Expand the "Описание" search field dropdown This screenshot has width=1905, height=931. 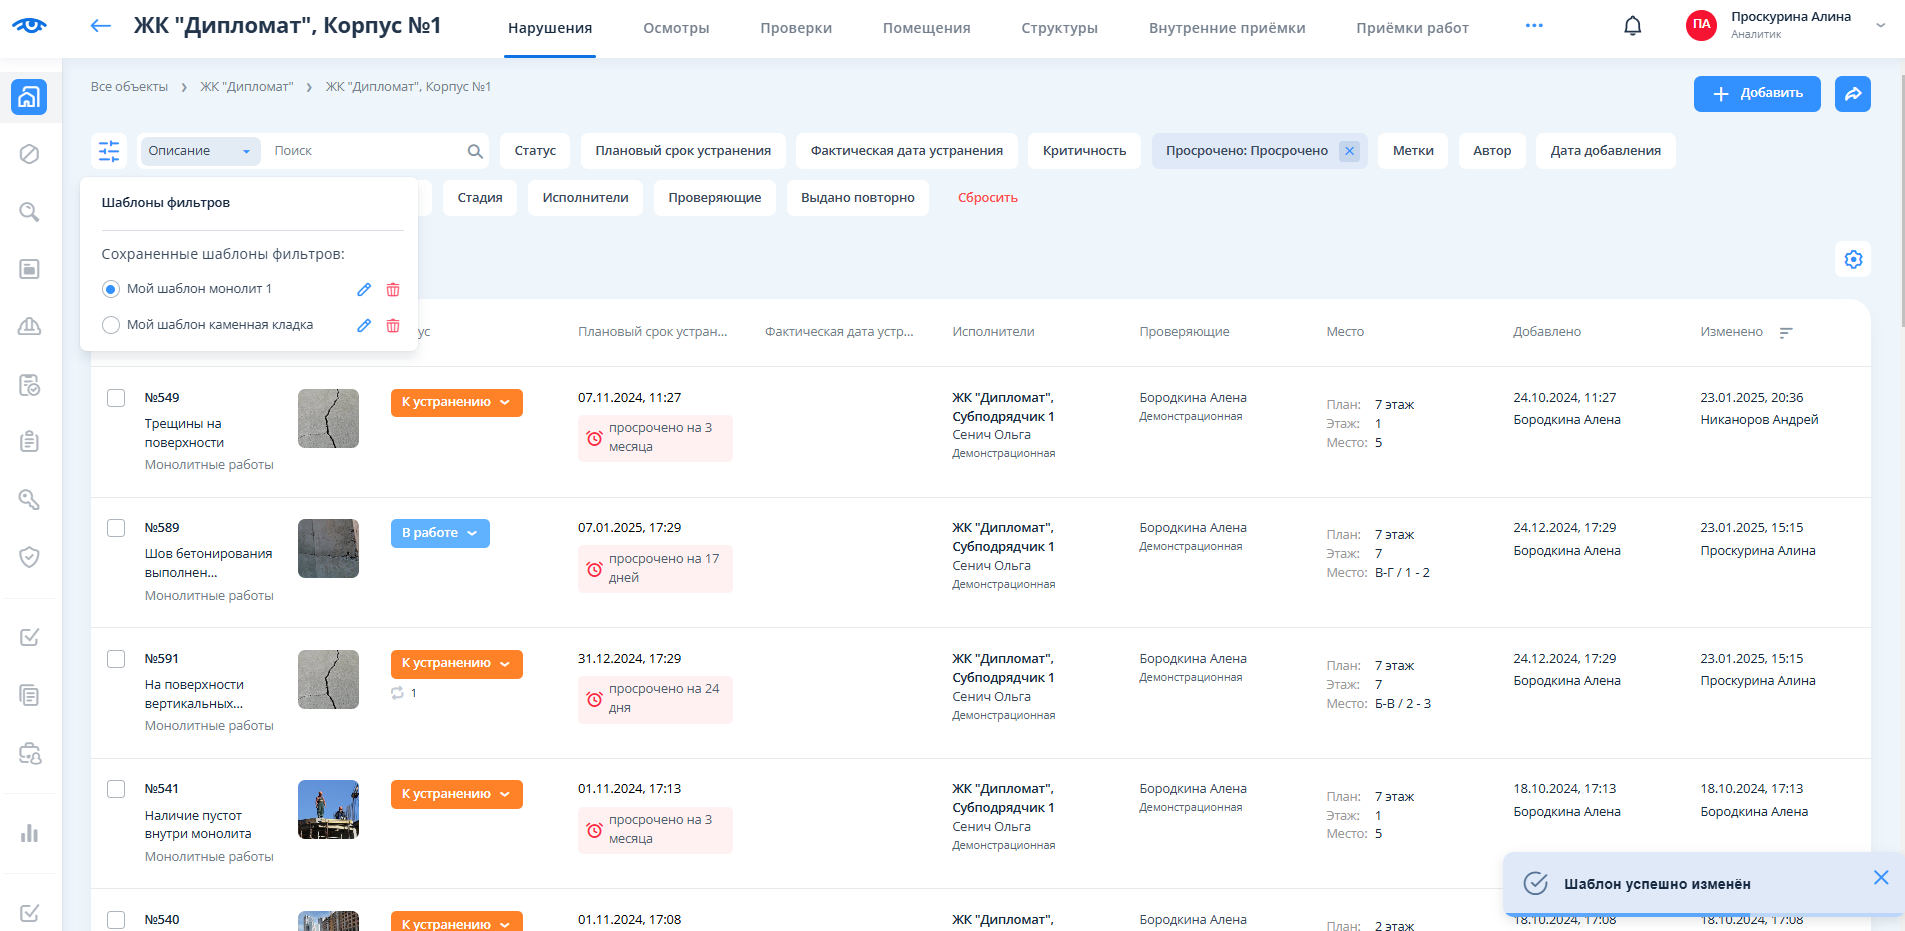[199, 151]
